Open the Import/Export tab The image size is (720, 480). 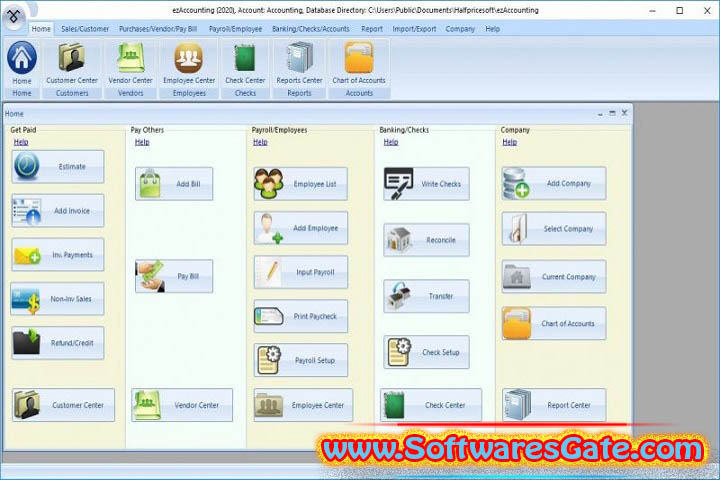point(414,29)
